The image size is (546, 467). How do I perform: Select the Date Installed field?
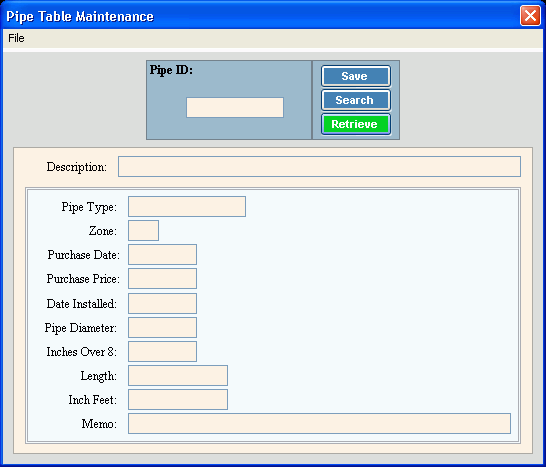pyautogui.click(x=162, y=304)
